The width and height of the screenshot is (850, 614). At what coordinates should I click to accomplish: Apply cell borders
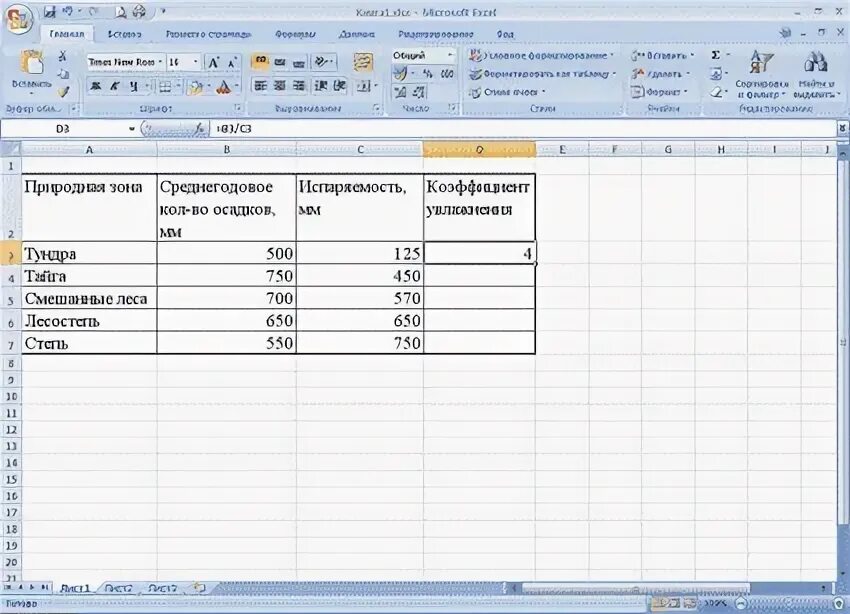pos(165,86)
